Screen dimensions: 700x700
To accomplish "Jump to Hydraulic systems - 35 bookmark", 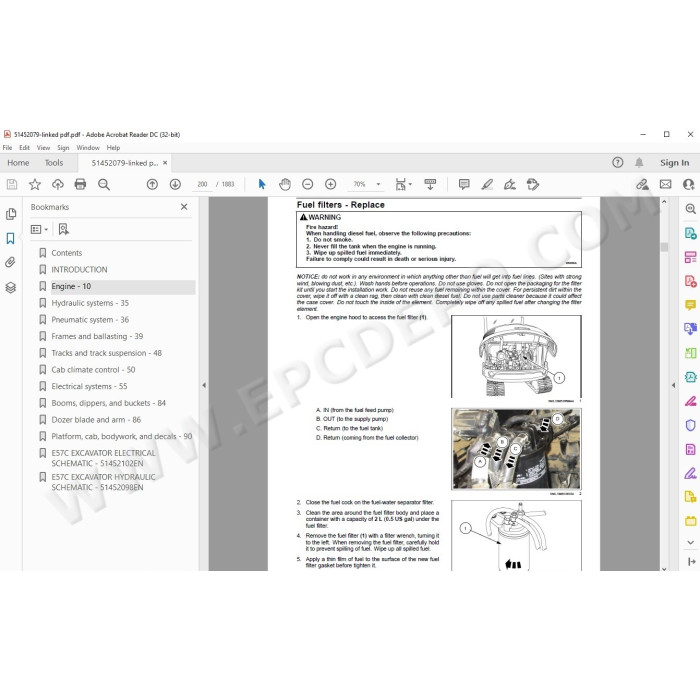I will pos(90,303).
